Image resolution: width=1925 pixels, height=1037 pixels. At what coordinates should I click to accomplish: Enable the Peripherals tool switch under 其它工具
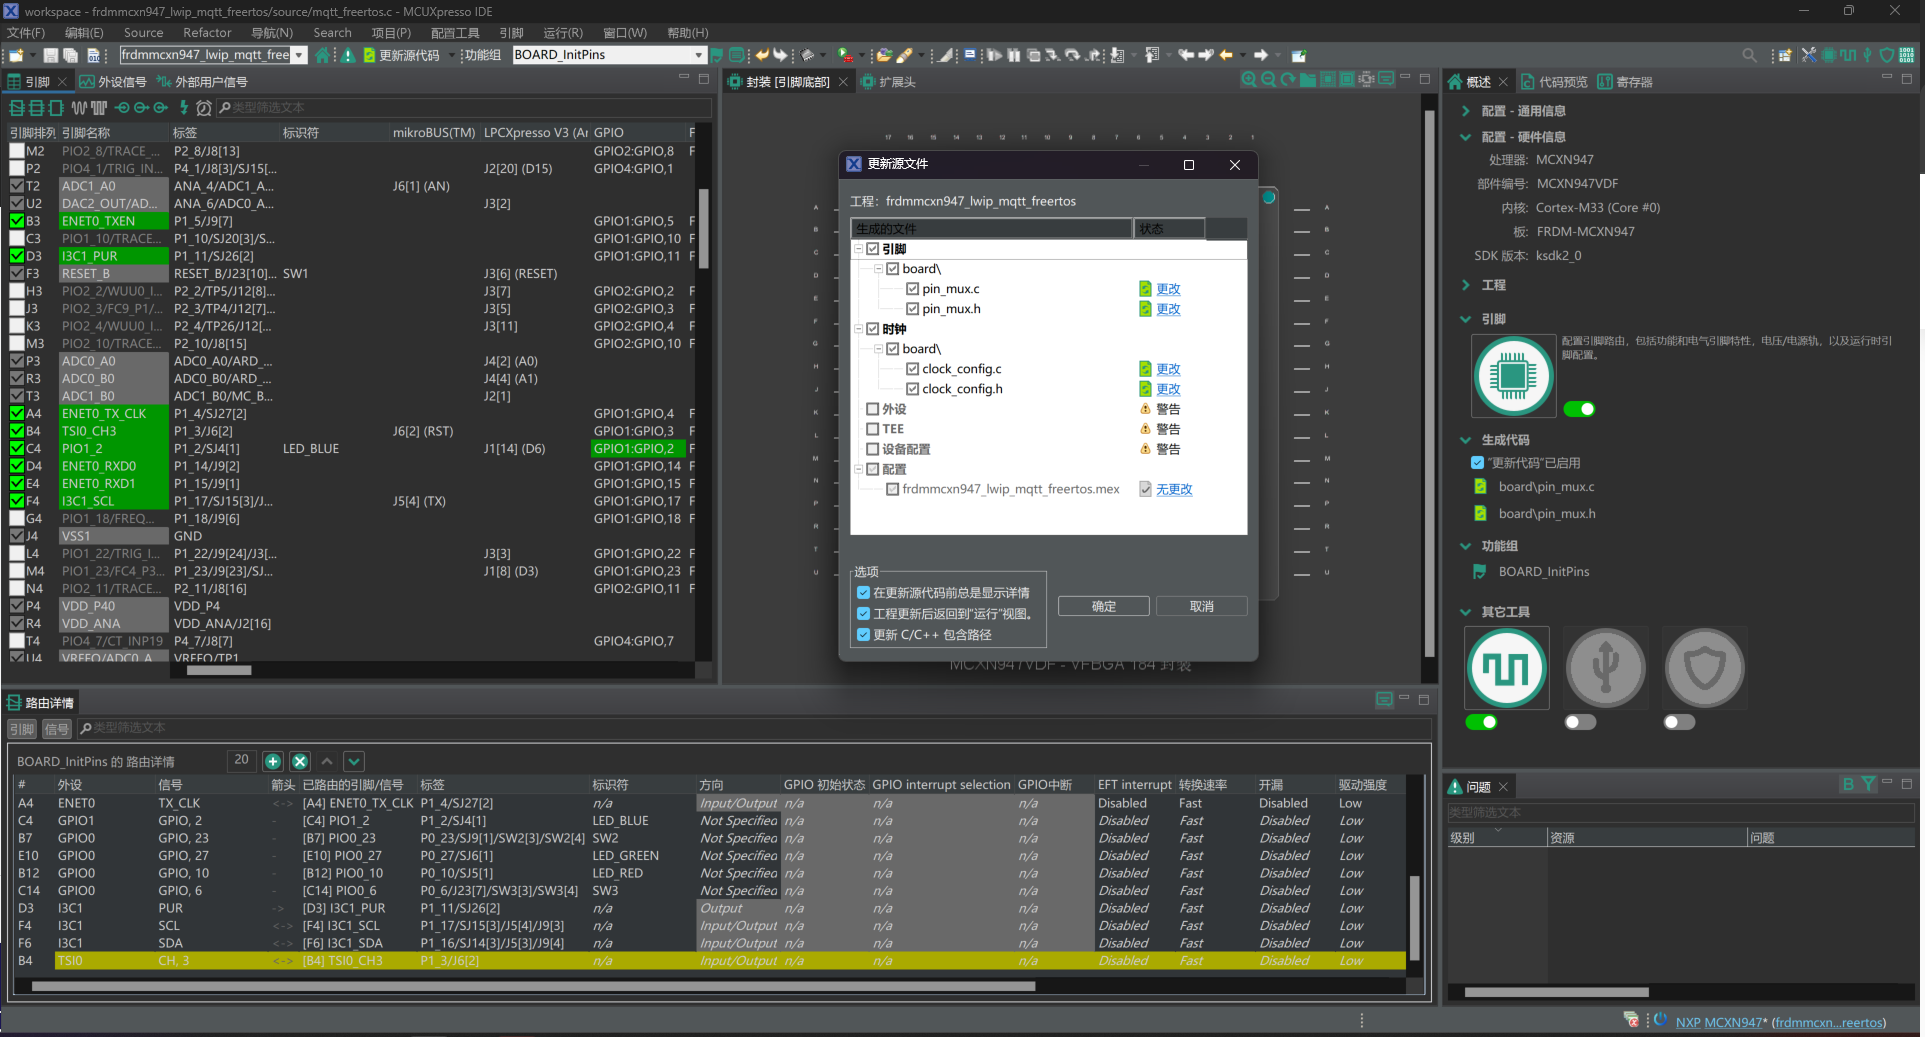click(x=1580, y=722)
